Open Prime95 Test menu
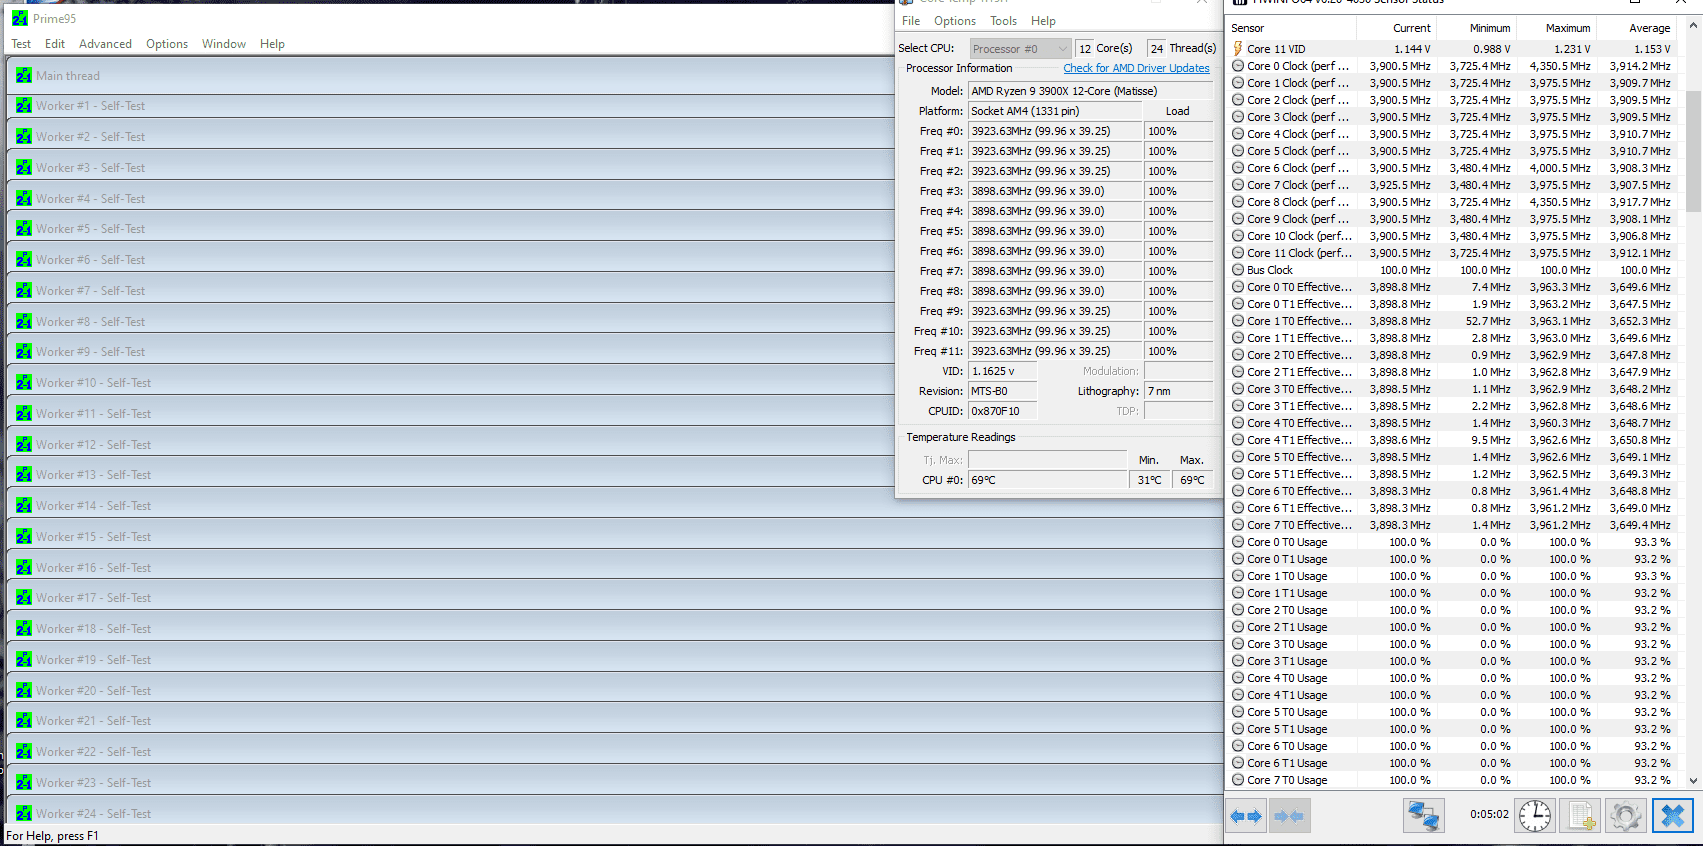 [x=21, y=44]
